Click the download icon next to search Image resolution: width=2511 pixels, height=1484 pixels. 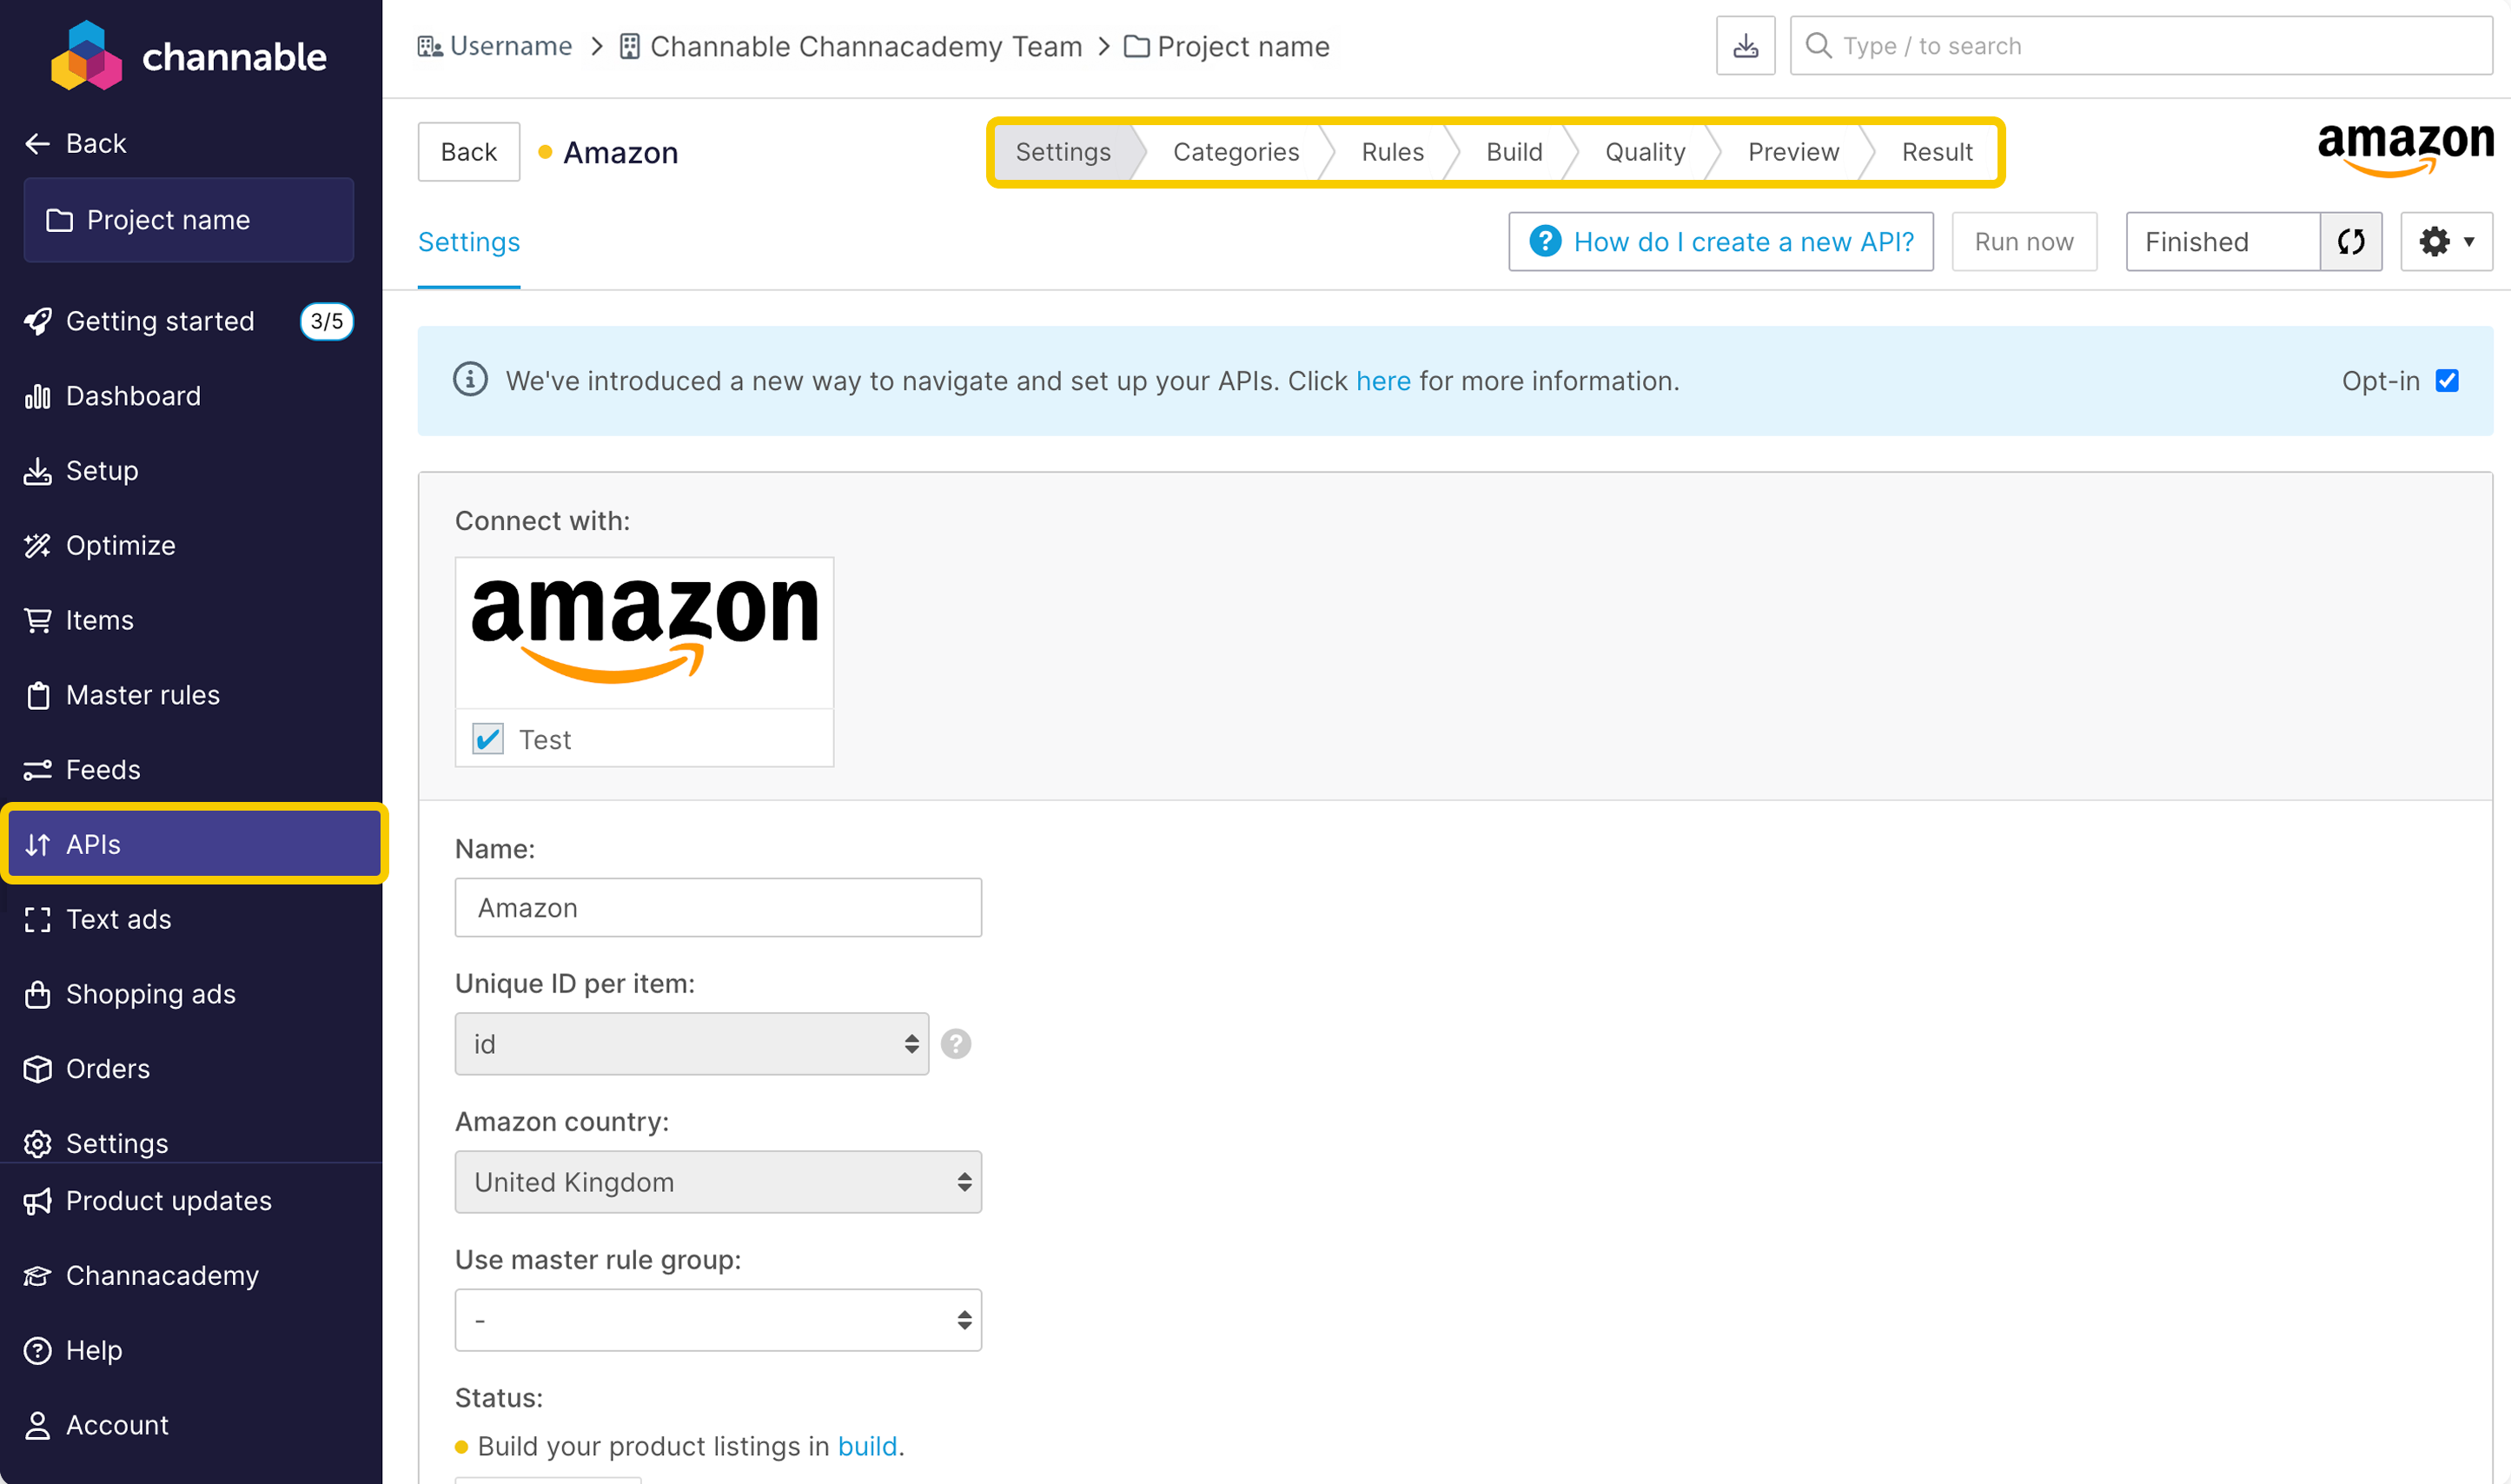pos(1745,46)
